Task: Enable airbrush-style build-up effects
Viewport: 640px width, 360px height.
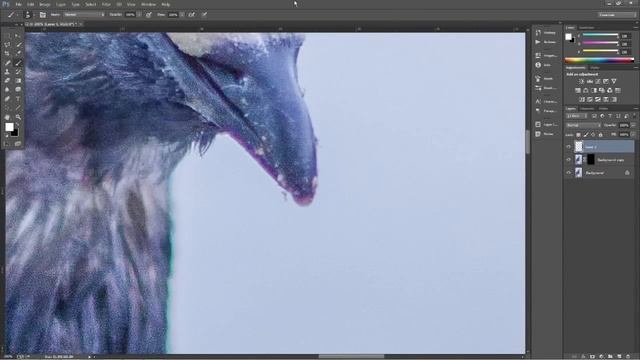Action: pos(191,15)
